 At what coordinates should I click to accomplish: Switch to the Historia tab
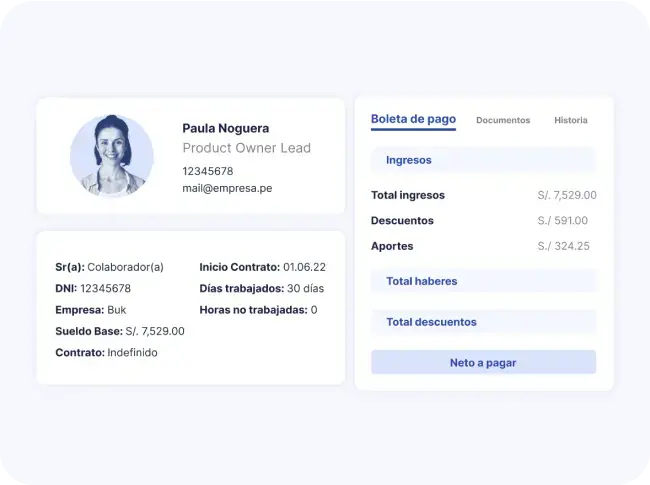click(571, 120)
